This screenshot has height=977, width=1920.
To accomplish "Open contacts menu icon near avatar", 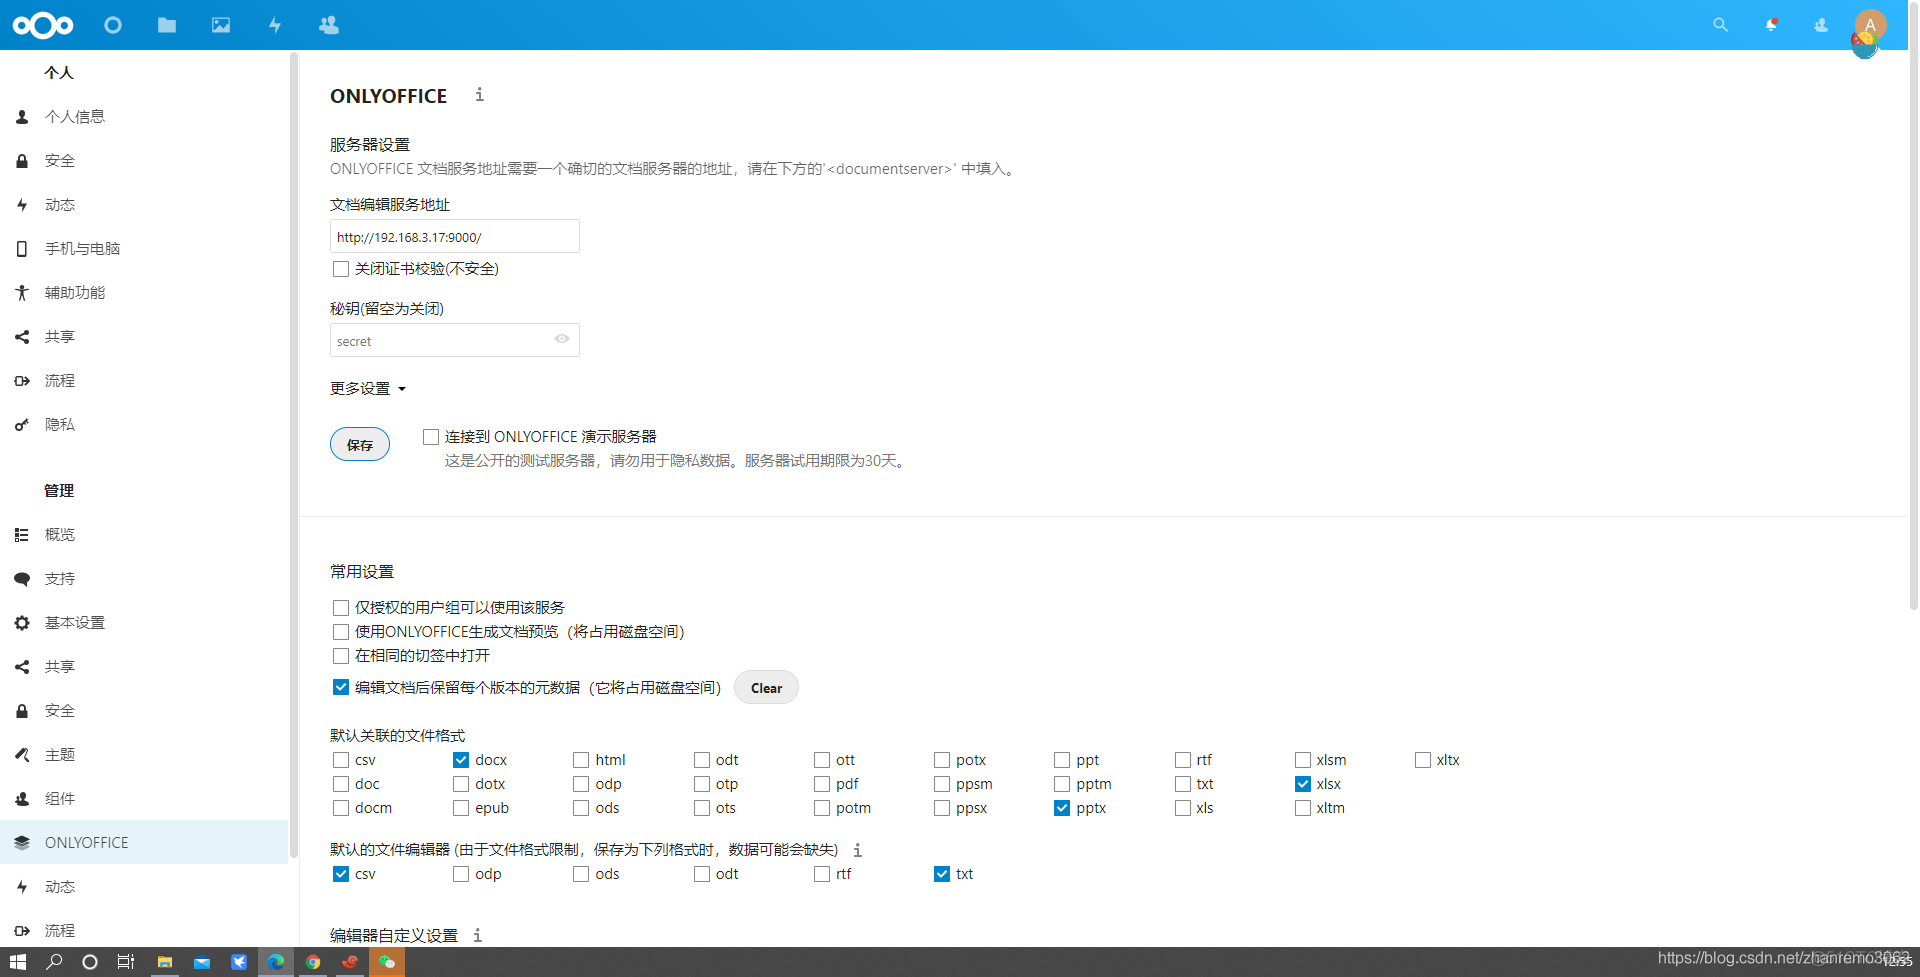I will point(1821,25).
